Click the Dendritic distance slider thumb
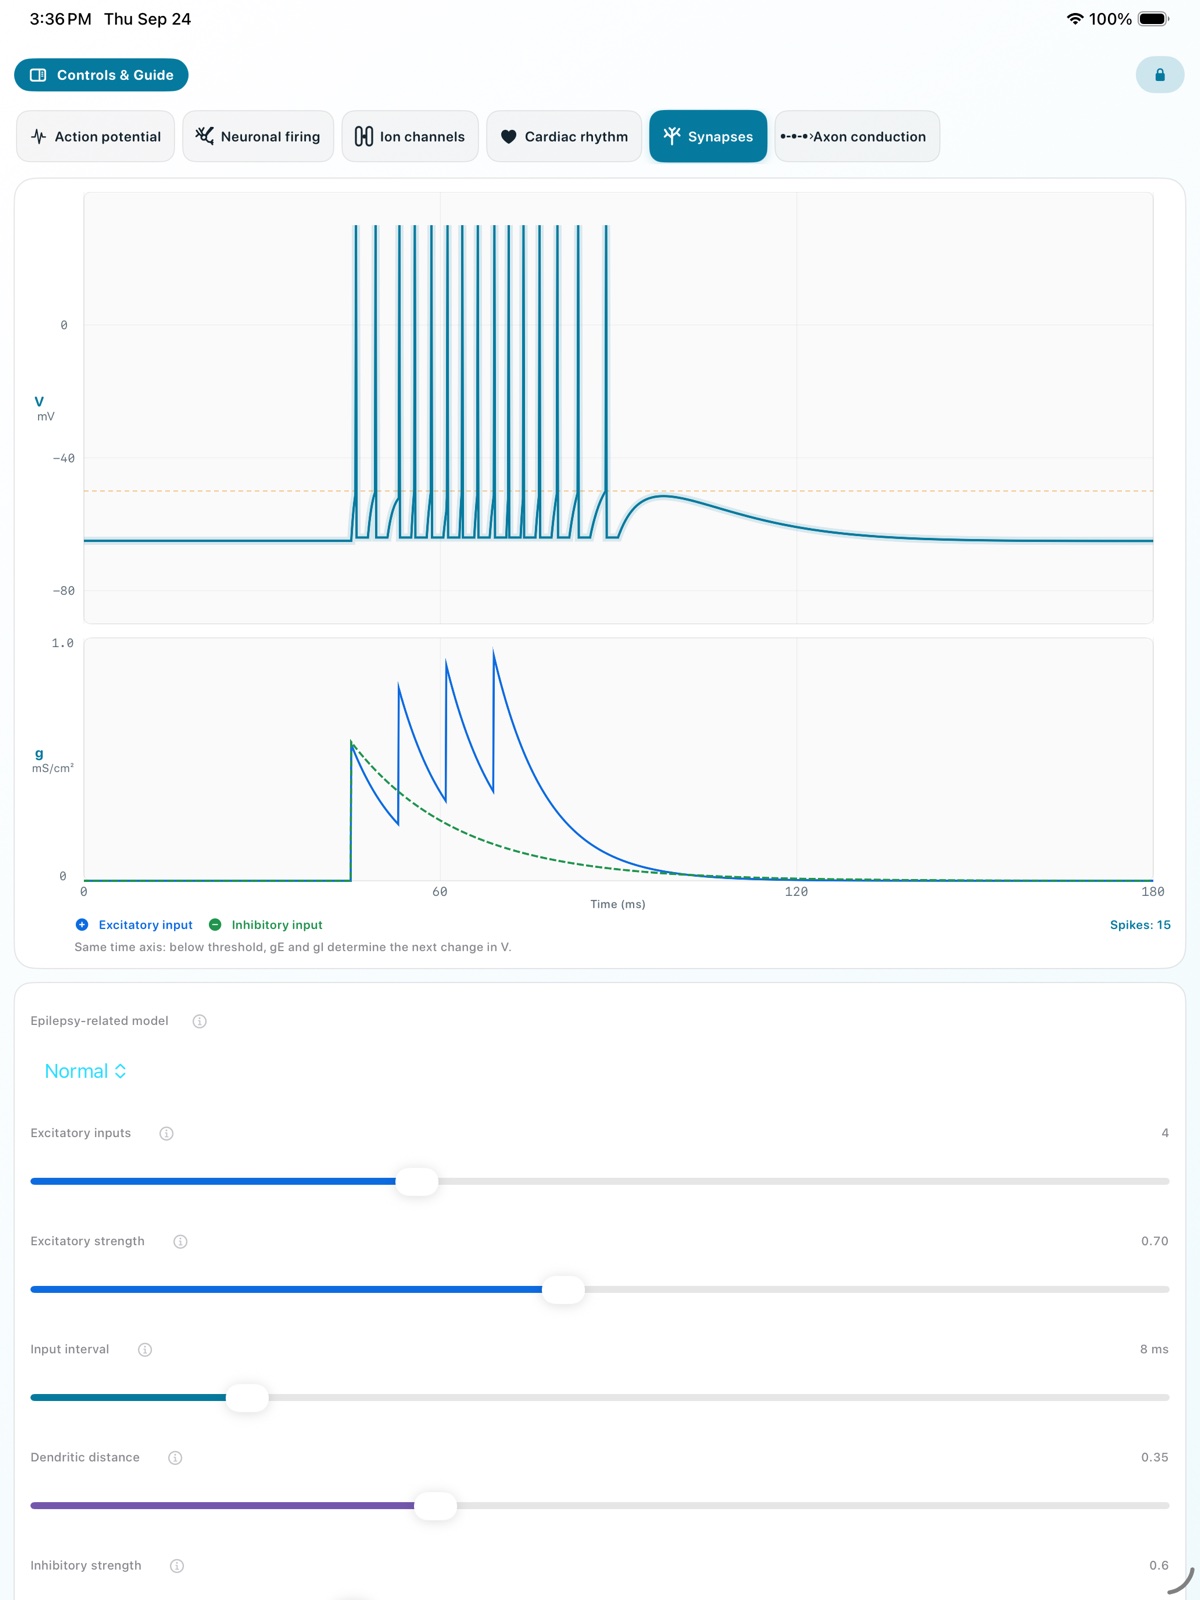This screenshot has width=1200, height=1600. [x=436, y=1505]
